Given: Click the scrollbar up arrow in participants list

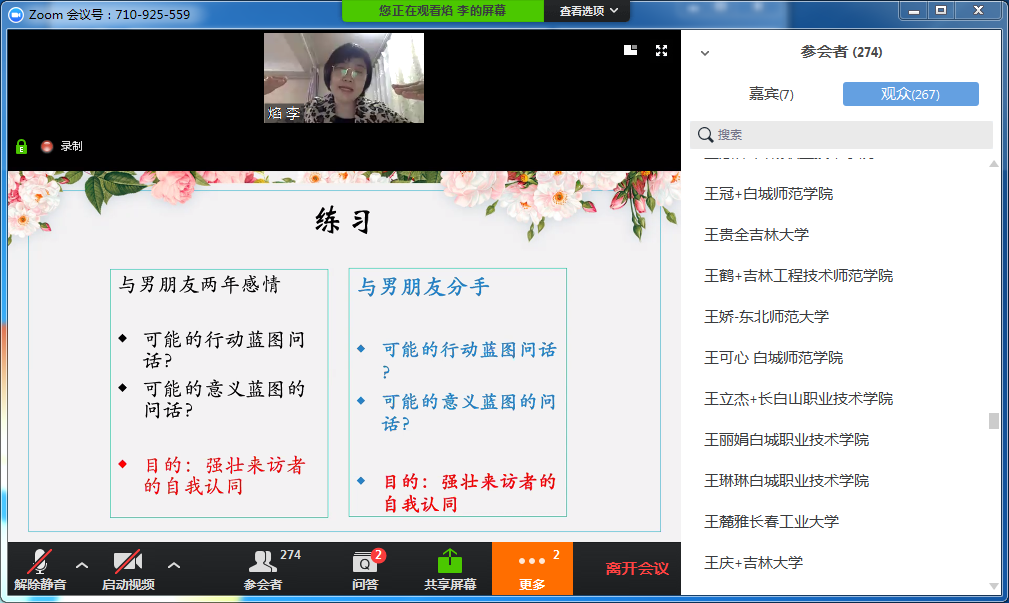Looking at the screenshot, I should [994, 164].
